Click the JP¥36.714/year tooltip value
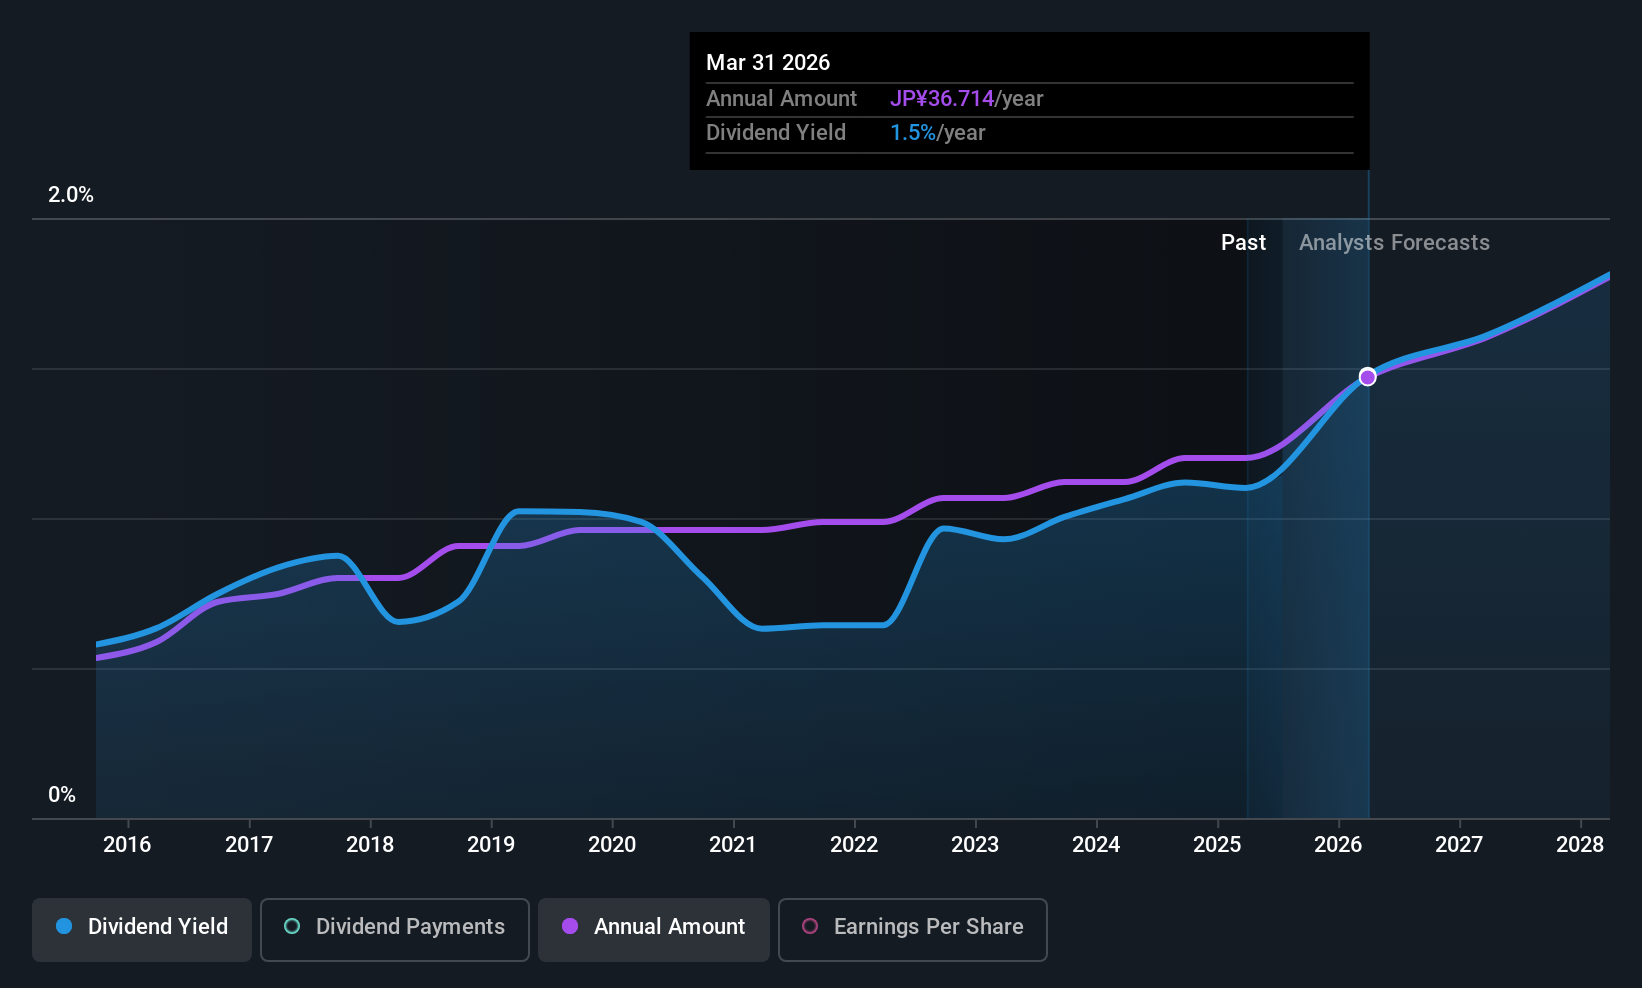Screen dimensions: 1642x988 tap(966, 99)
